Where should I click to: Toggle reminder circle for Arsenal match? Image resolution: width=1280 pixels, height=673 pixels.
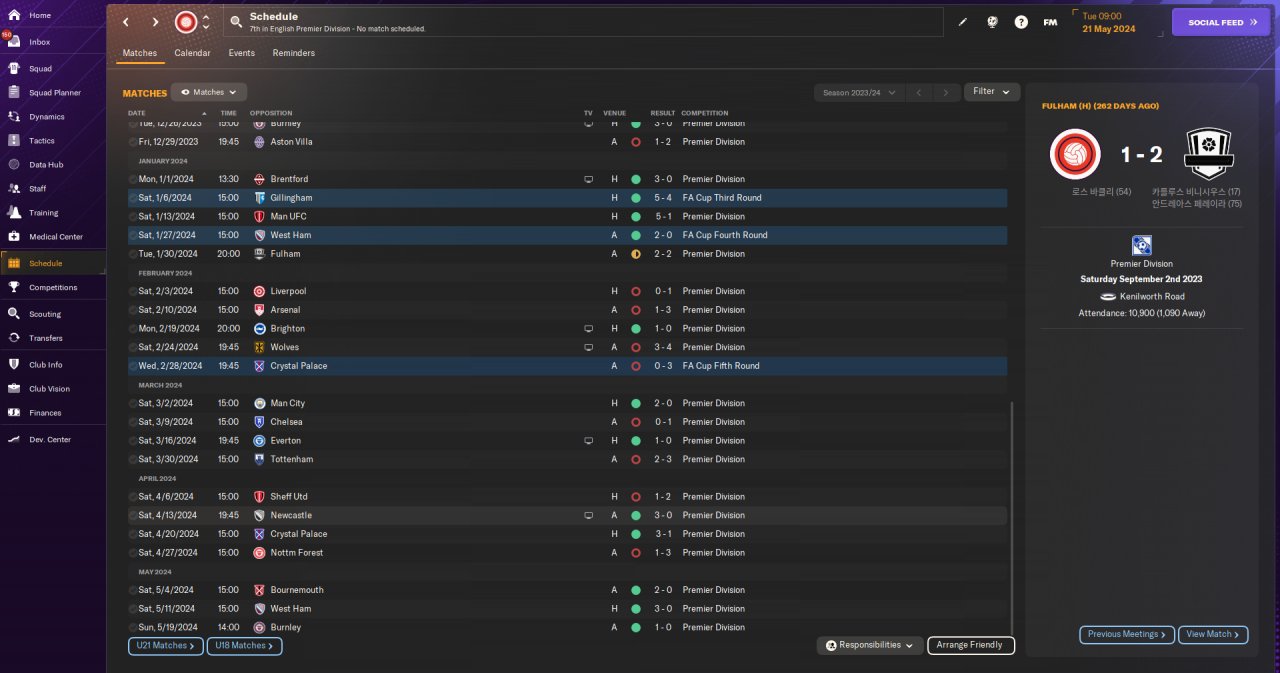(x=133, y=310)
